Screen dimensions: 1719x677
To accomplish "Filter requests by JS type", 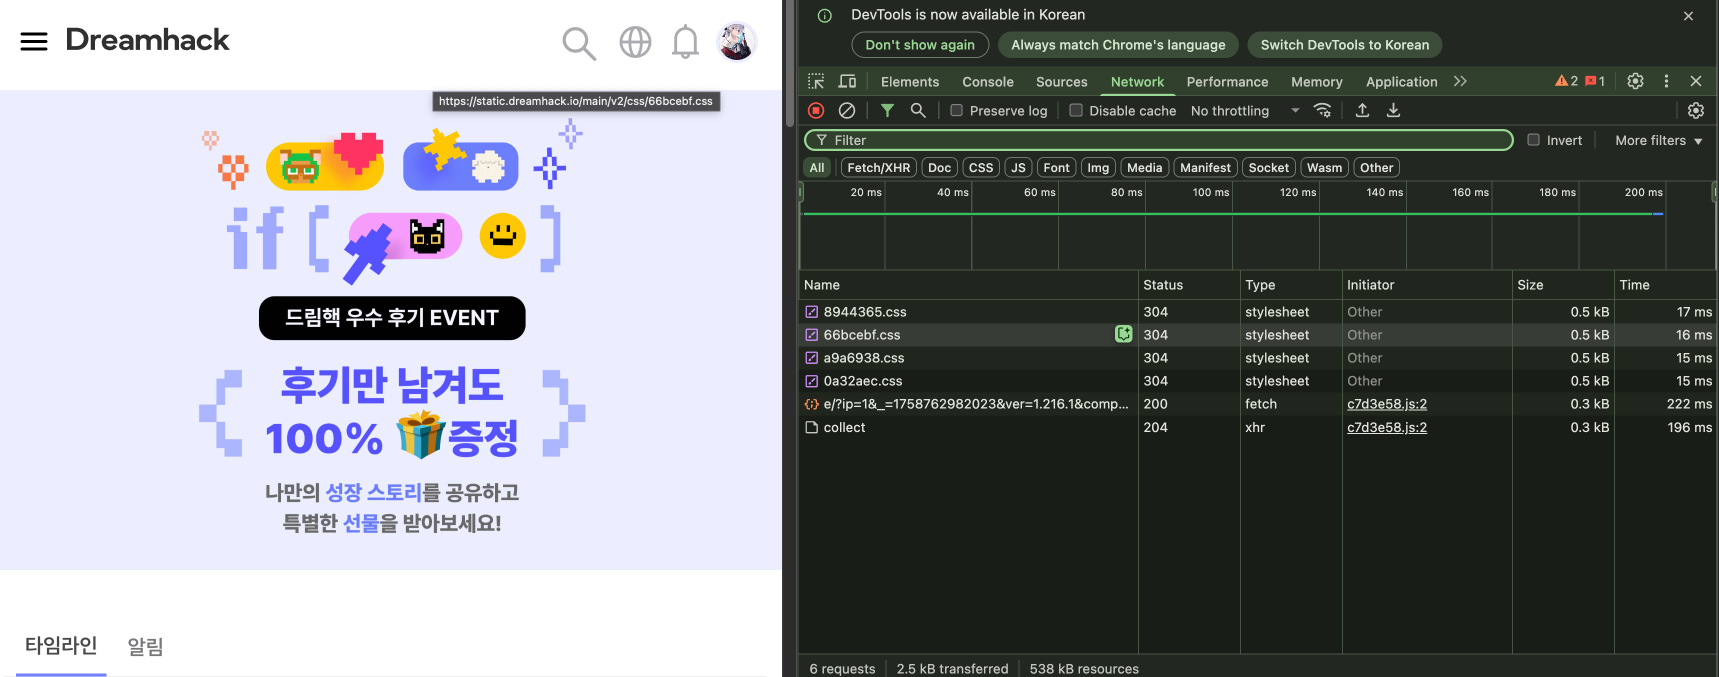I will 1018,168.
